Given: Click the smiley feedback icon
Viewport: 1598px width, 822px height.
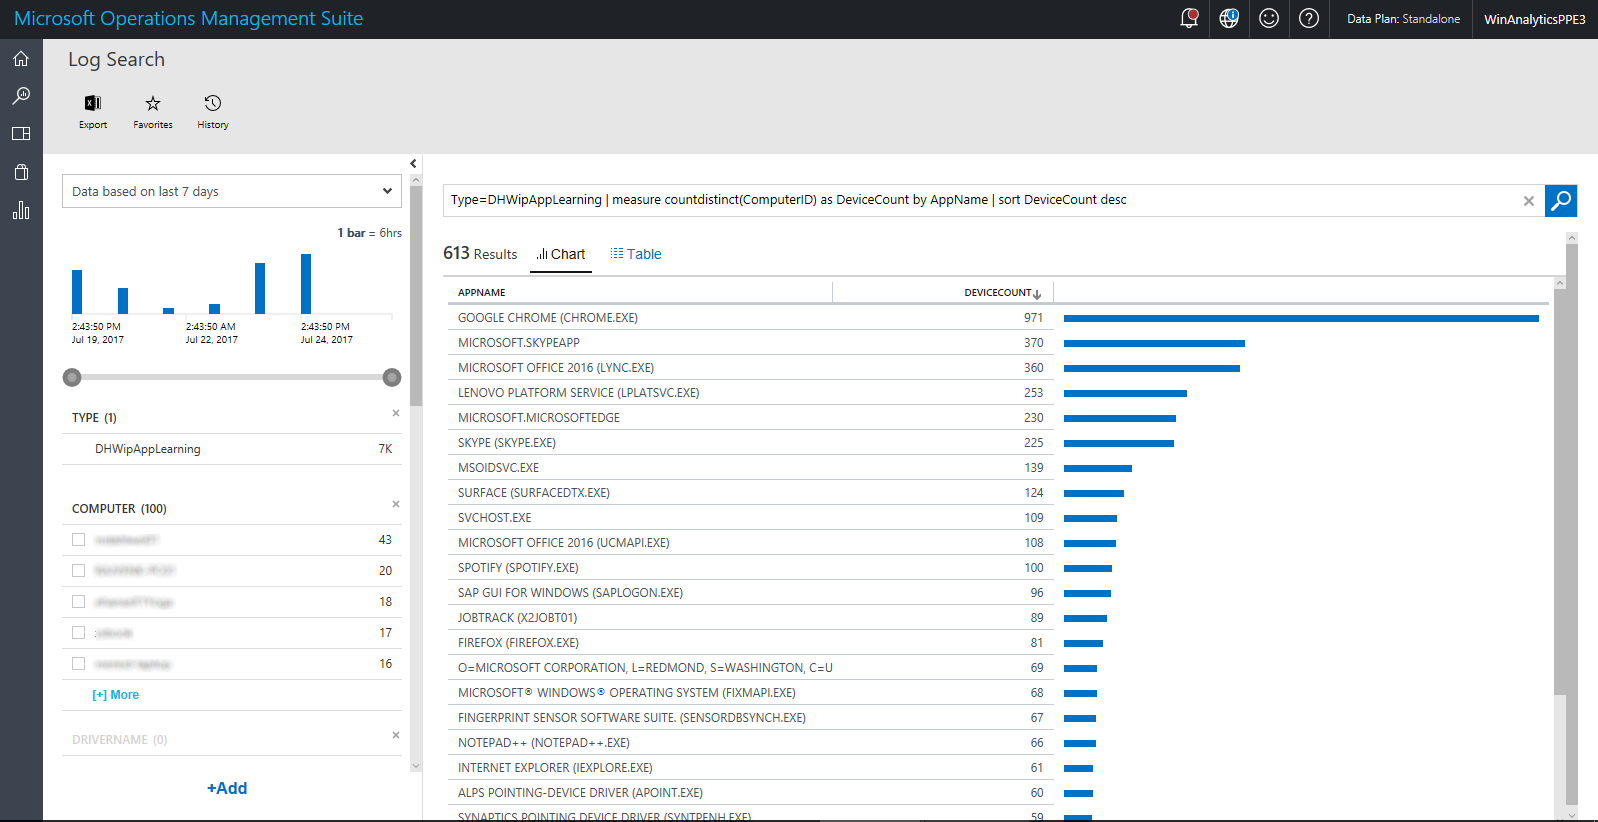Looking at the screenshot, I should pos(1269,18).
